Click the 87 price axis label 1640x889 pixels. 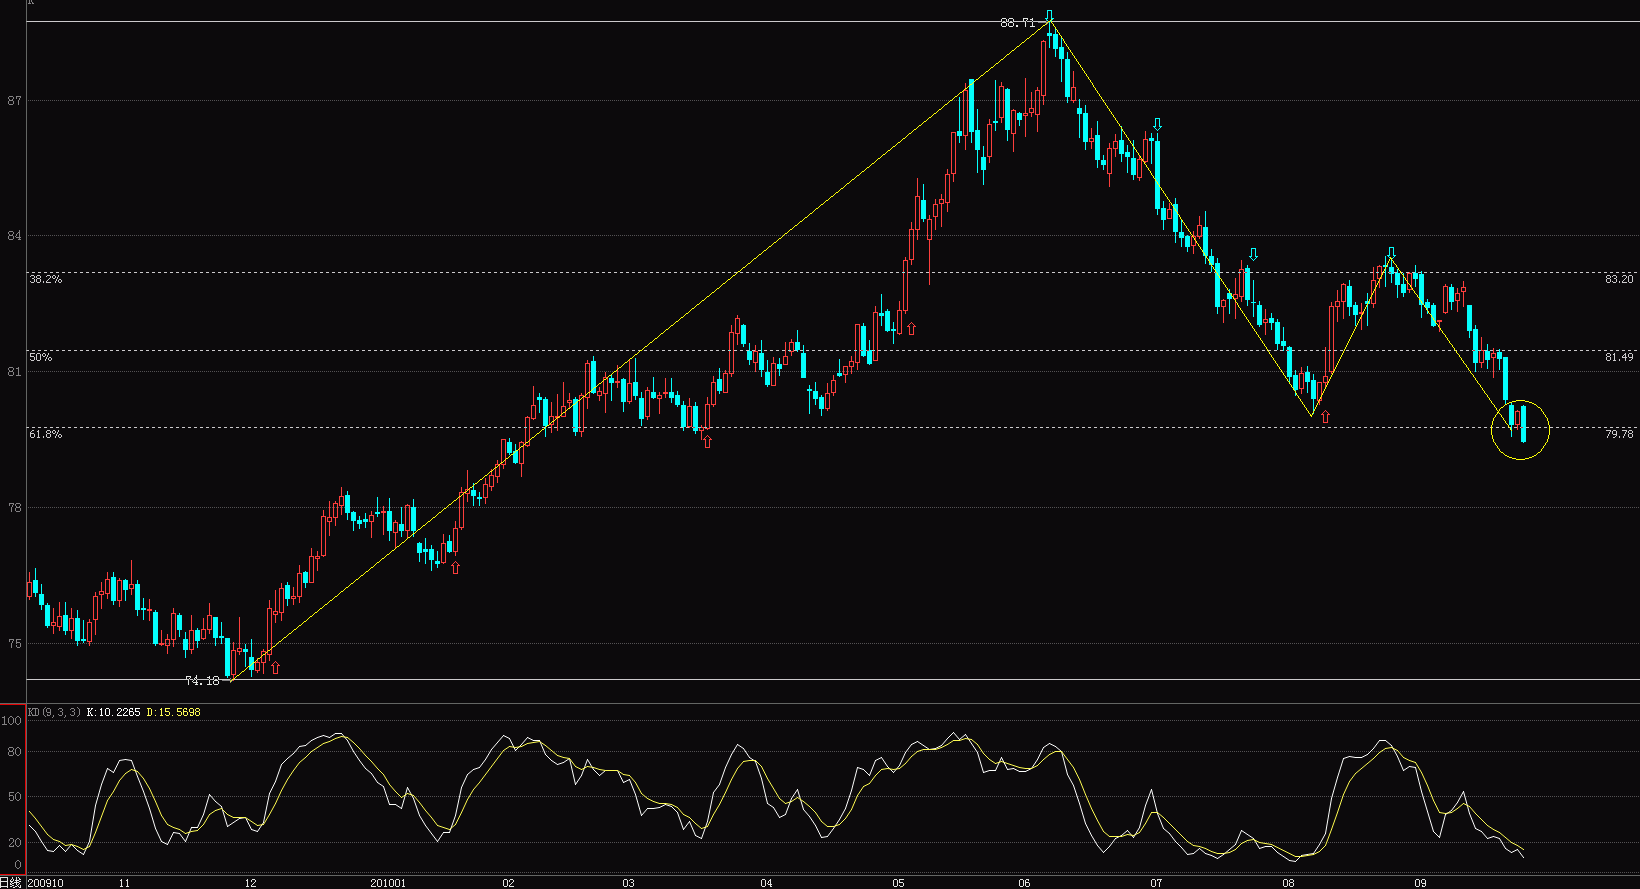coord(14,101)
